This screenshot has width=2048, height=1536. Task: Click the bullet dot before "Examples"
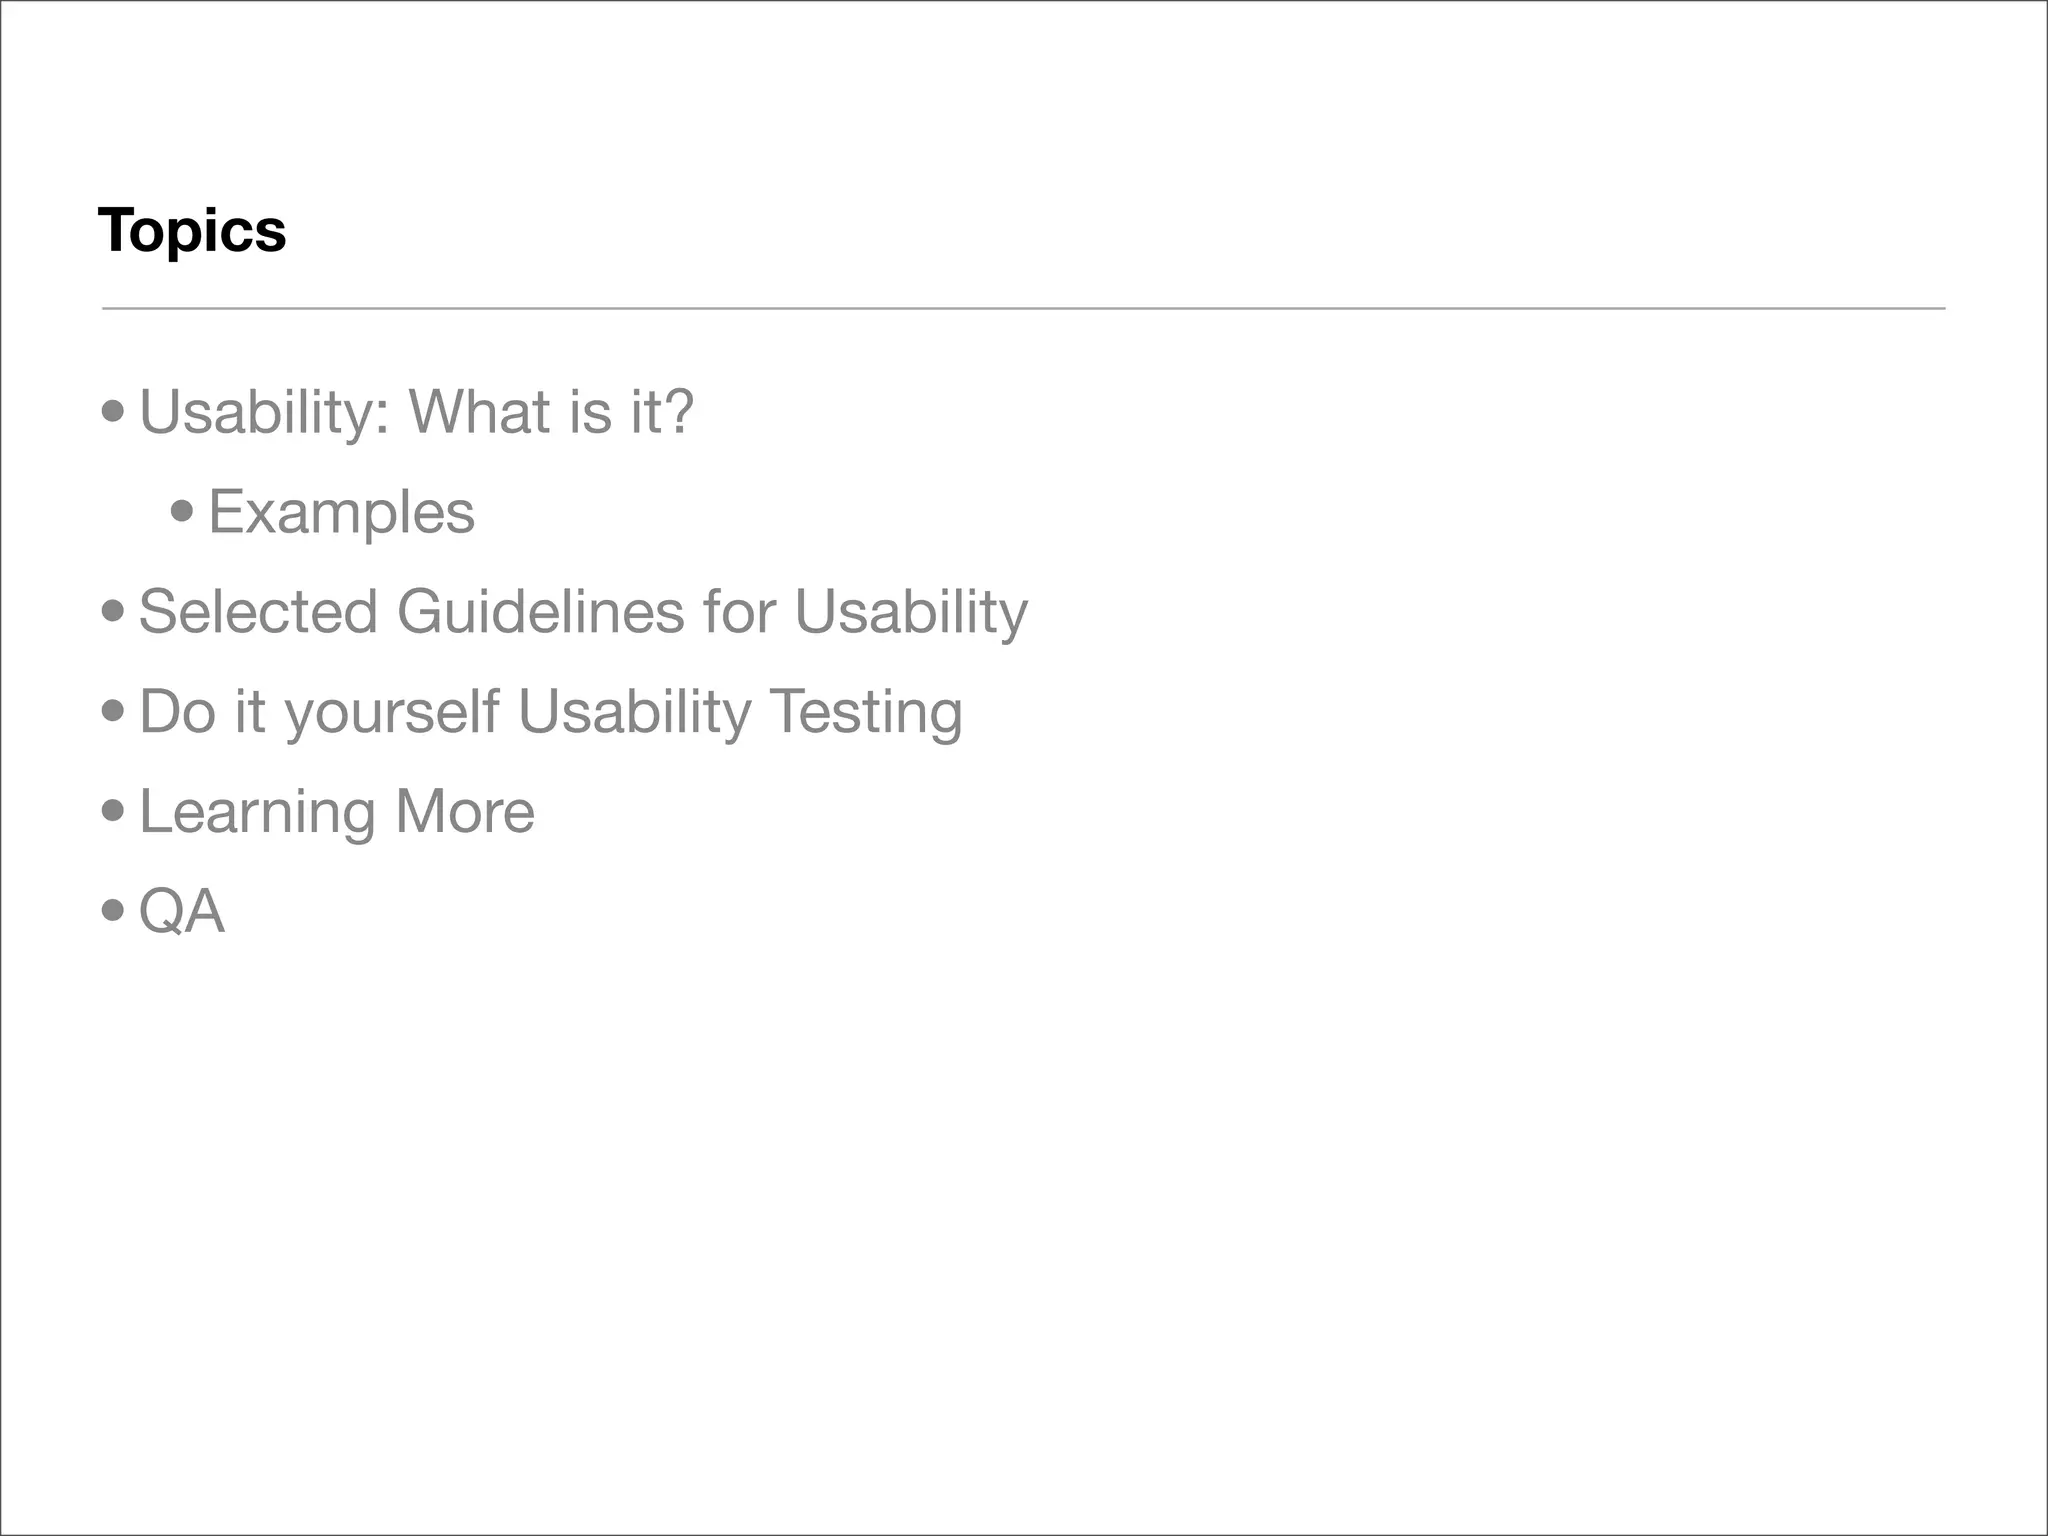182,512
